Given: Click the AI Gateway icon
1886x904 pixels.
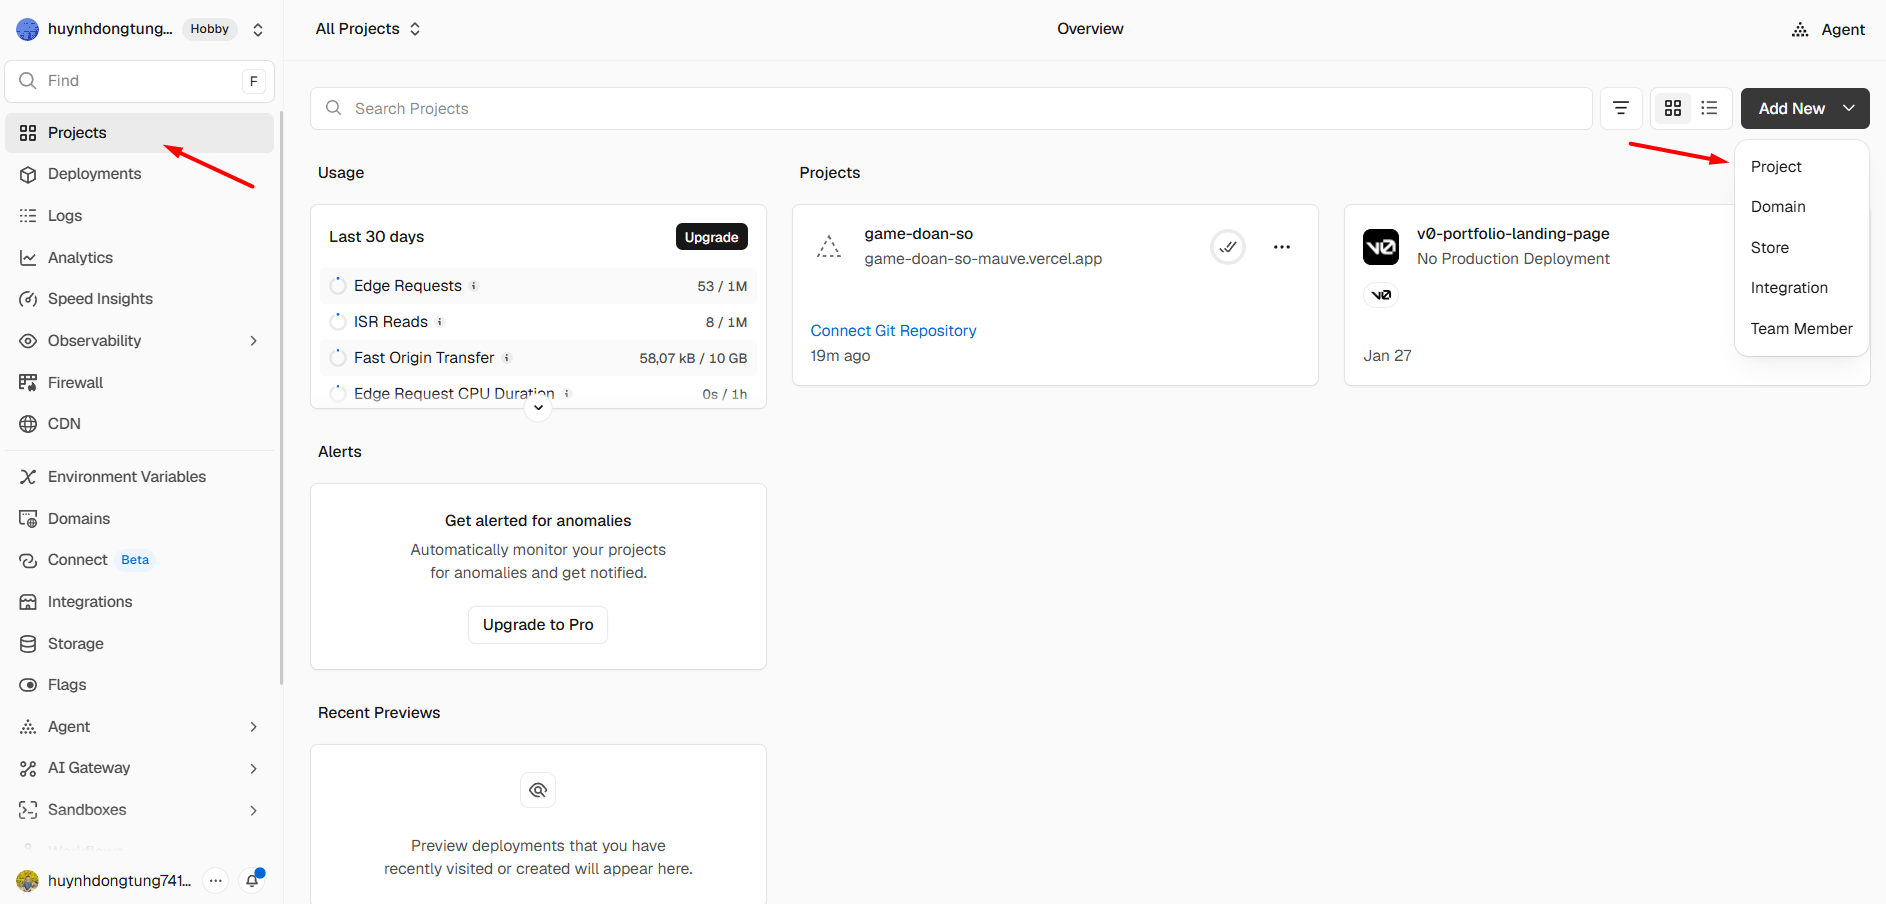Looking at the screenshot, I should [28, 768].
